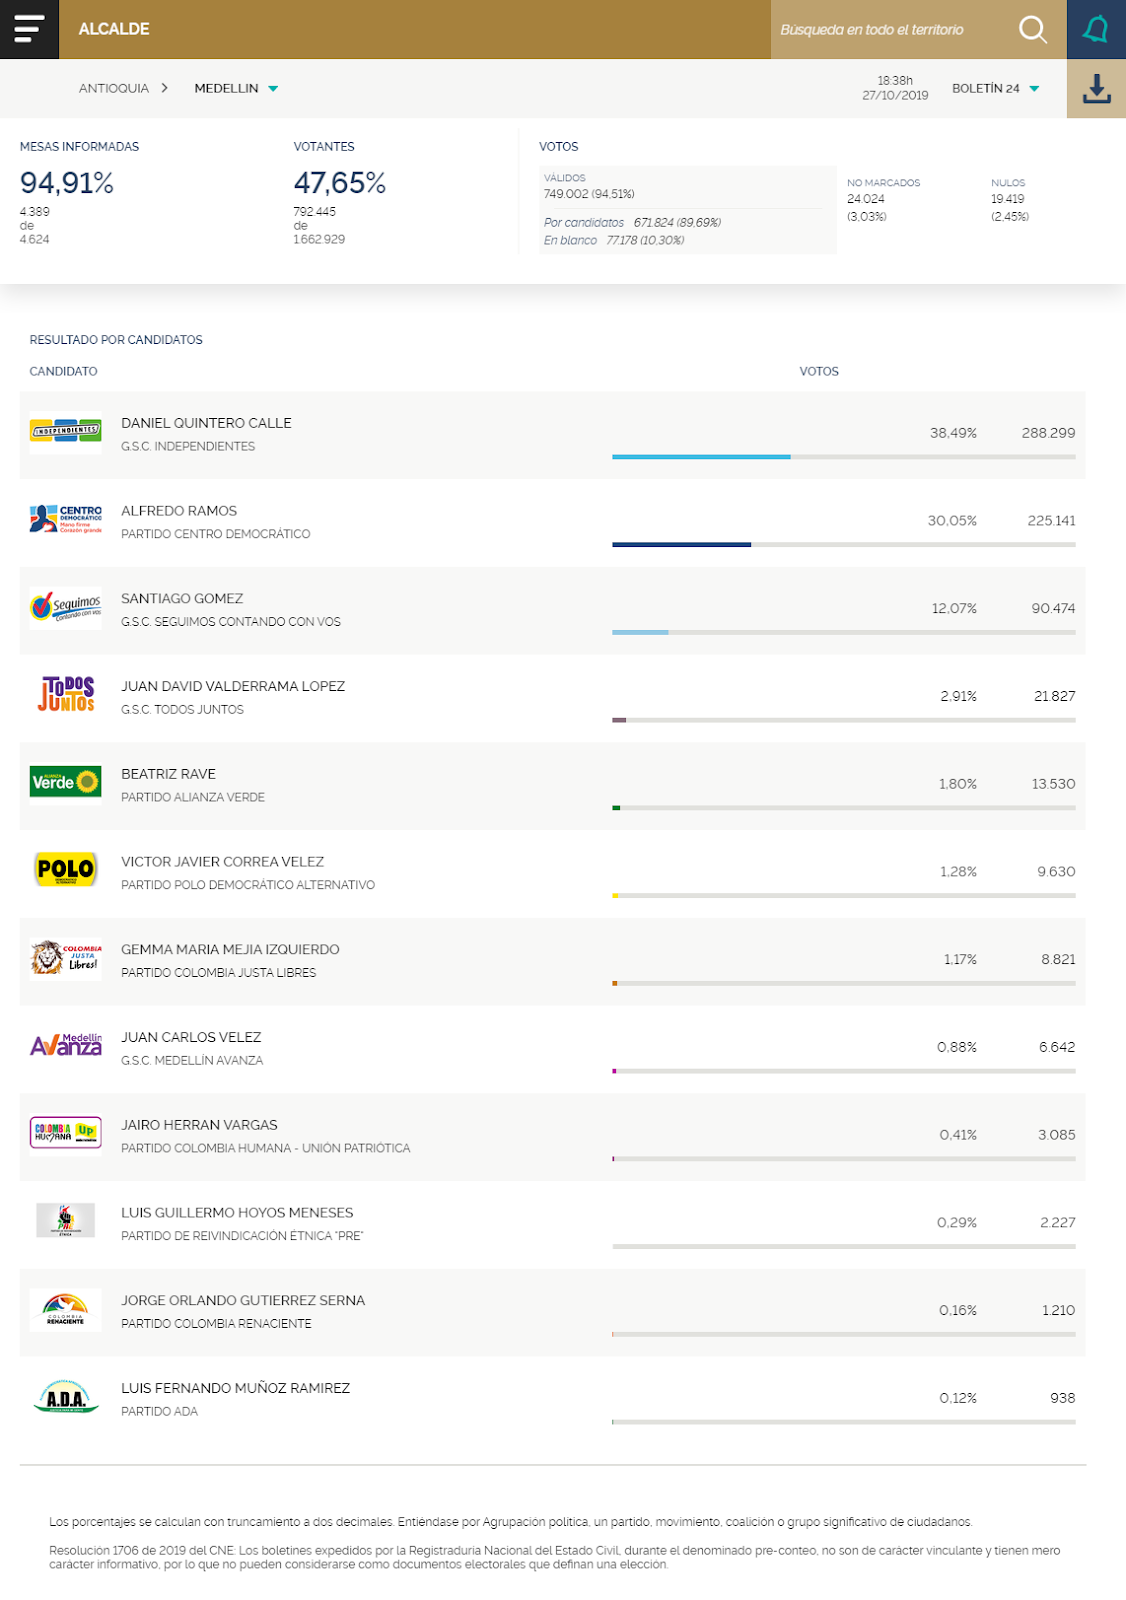Select candidate Daniel Quintero Calle

(x=206, y=423)
